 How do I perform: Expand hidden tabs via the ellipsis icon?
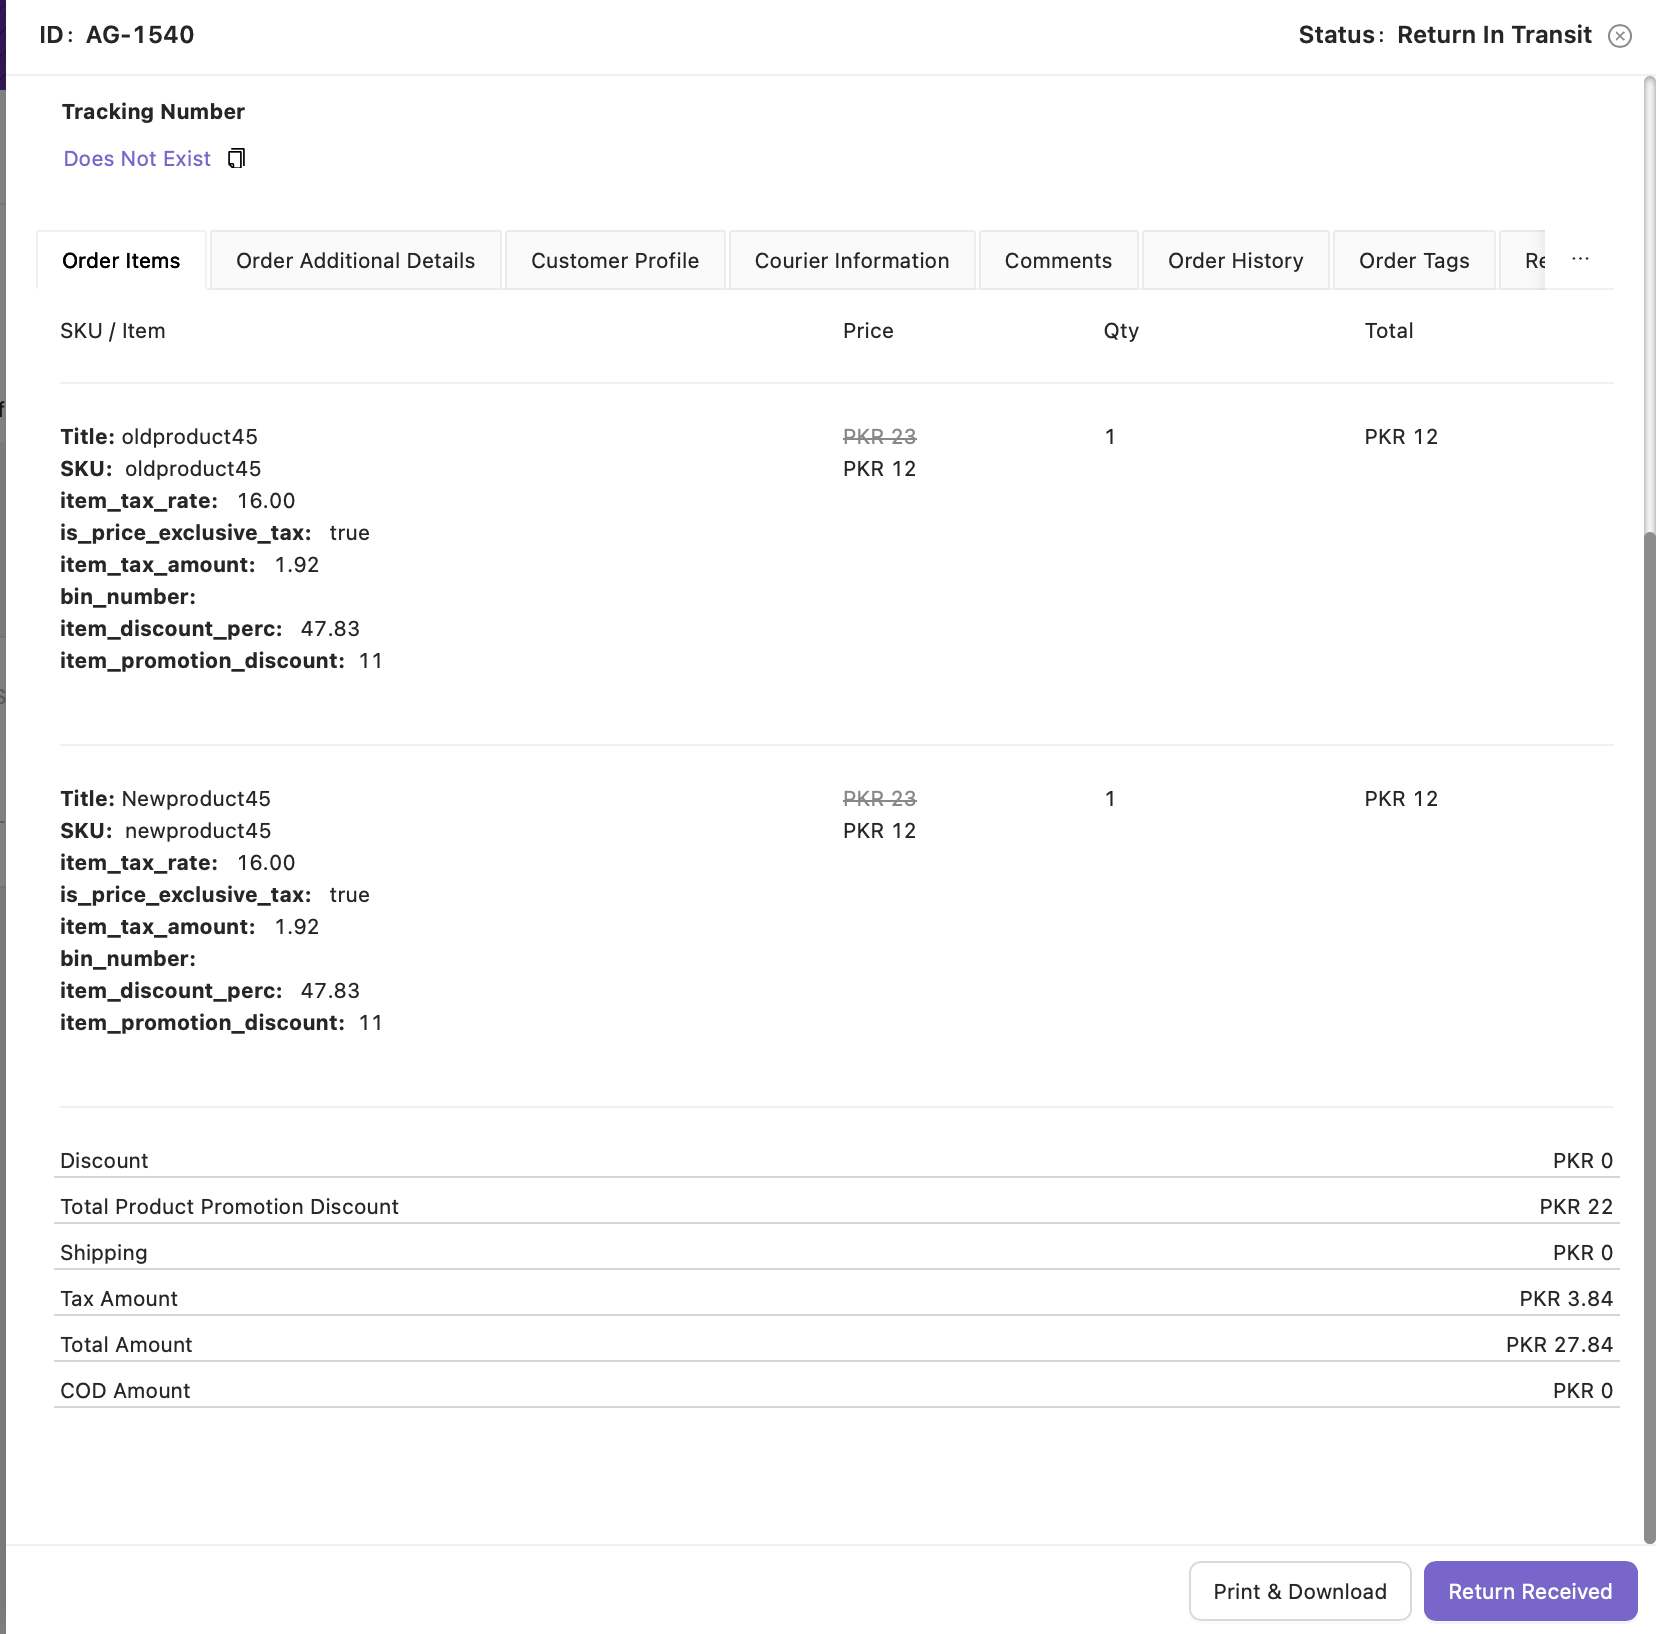point(1580,259)
